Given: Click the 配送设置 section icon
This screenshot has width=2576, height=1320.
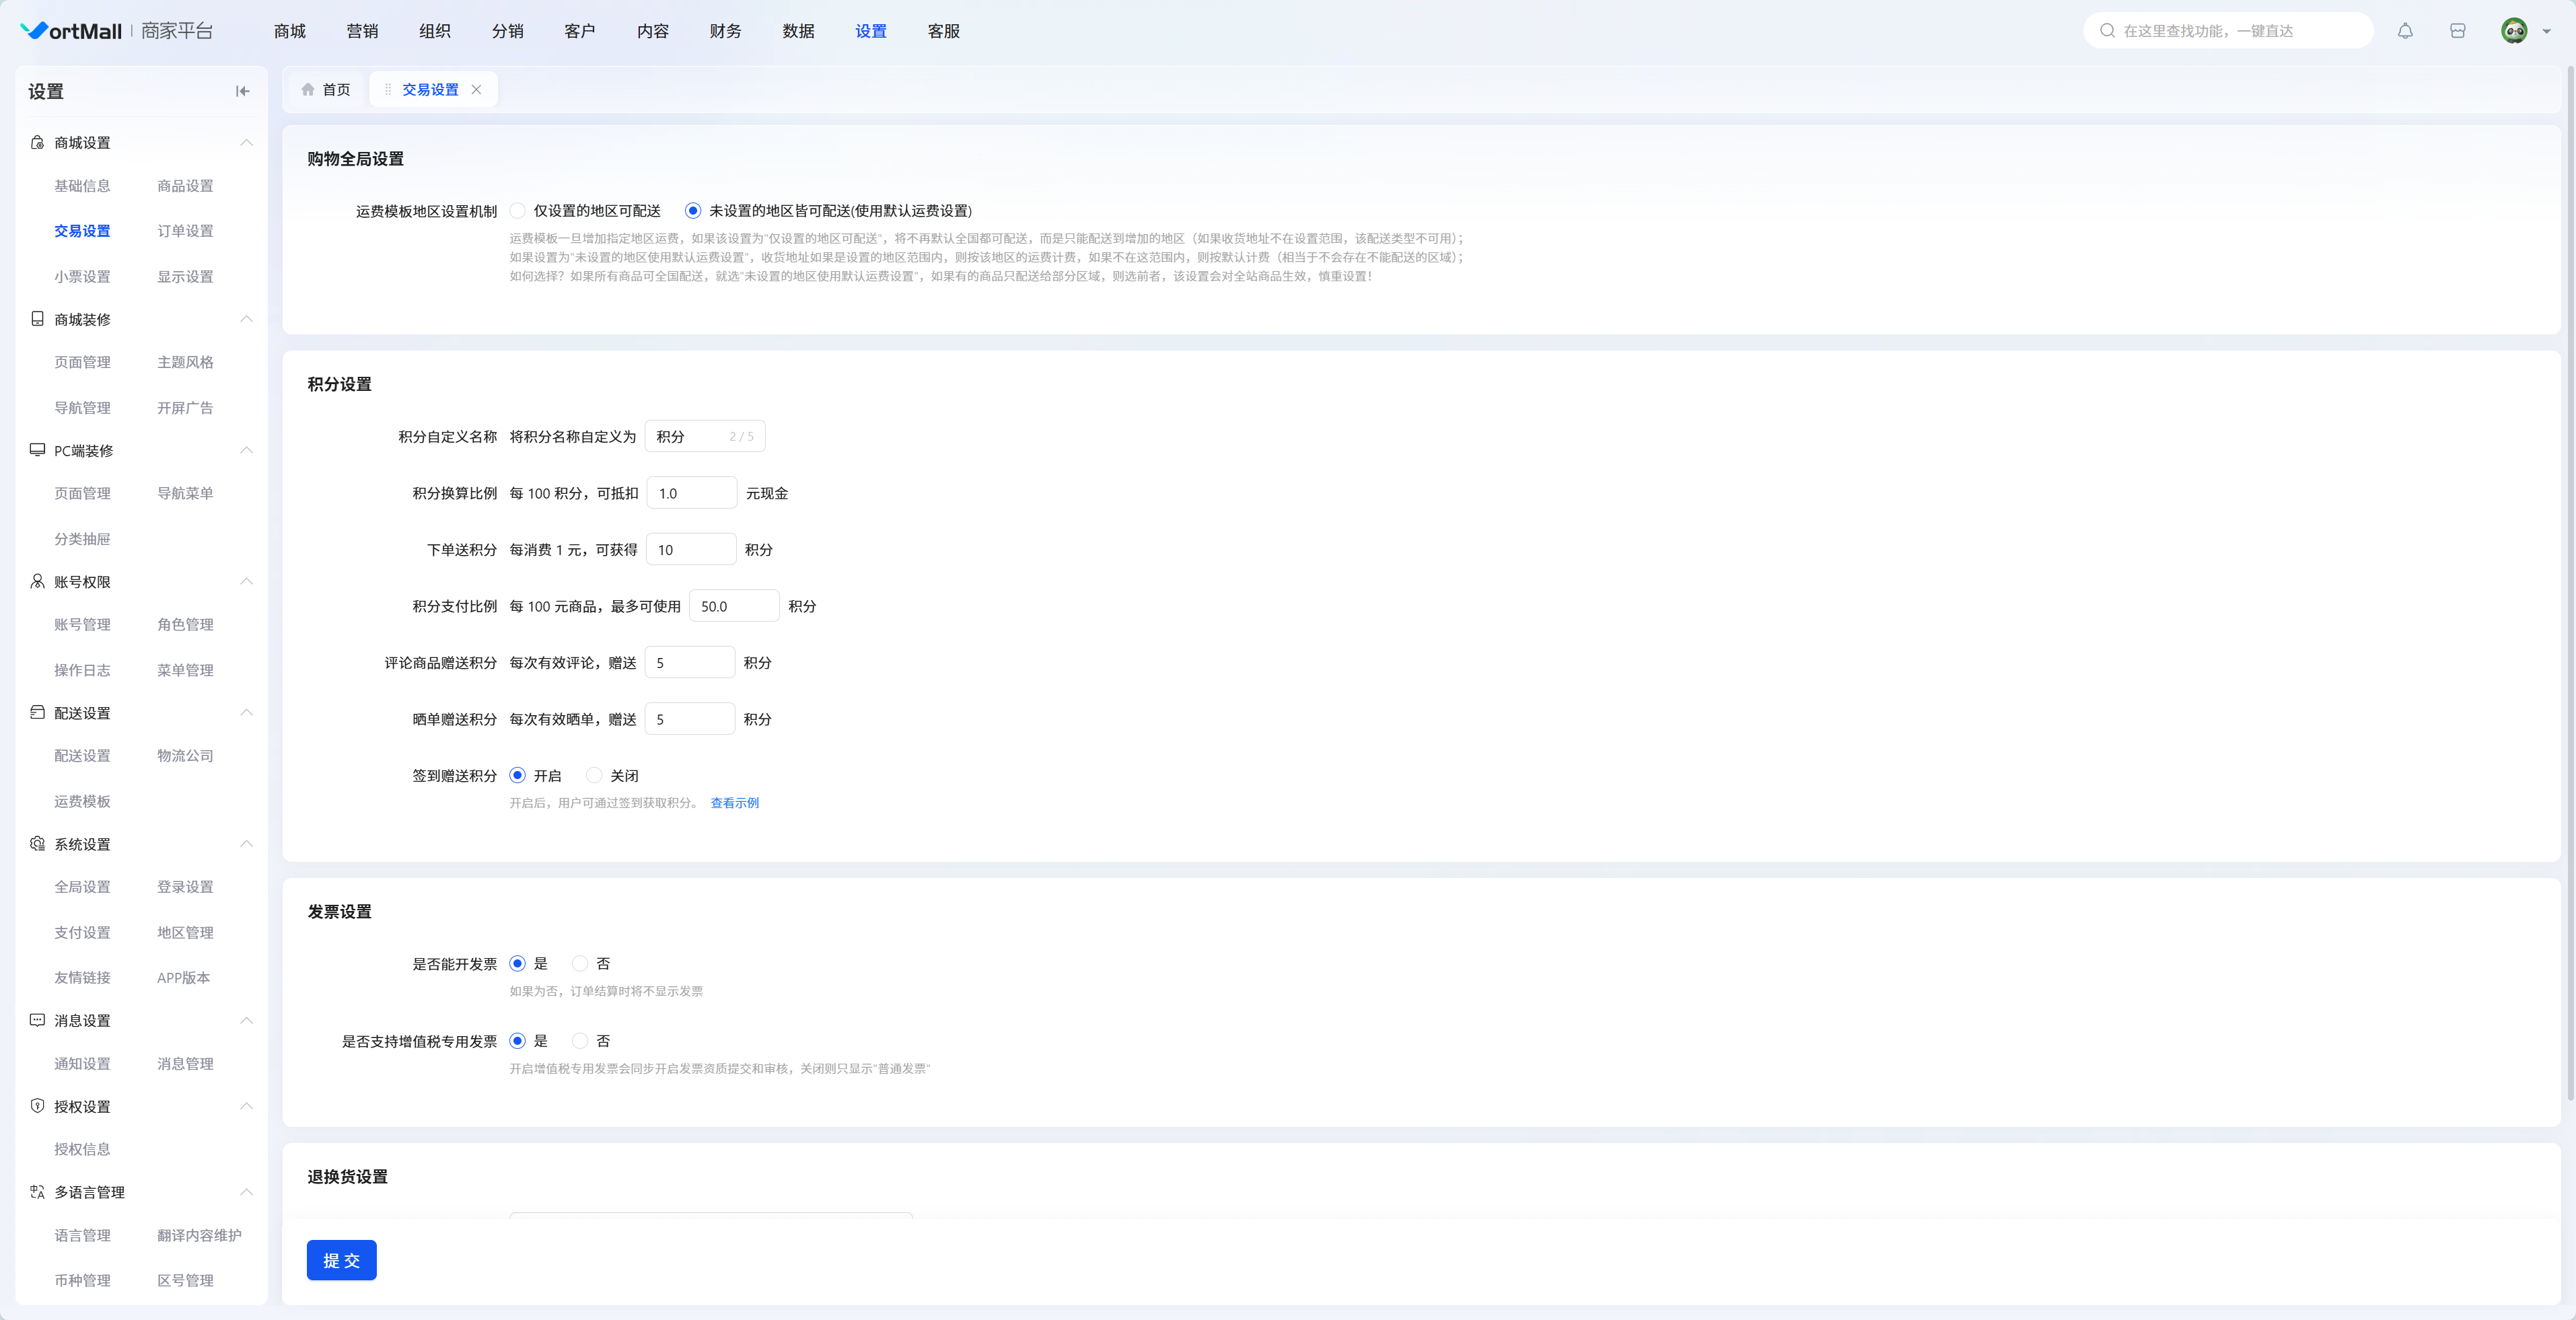Looking at the screenshot, I should click(37, 713).
